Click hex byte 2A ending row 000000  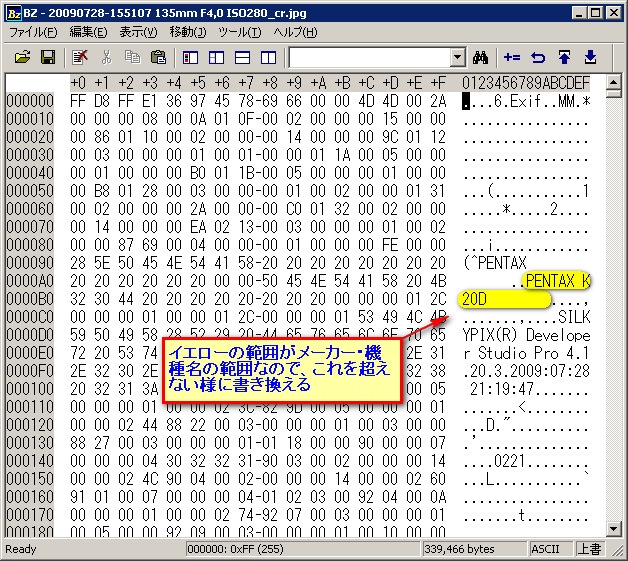click(438, 101)
